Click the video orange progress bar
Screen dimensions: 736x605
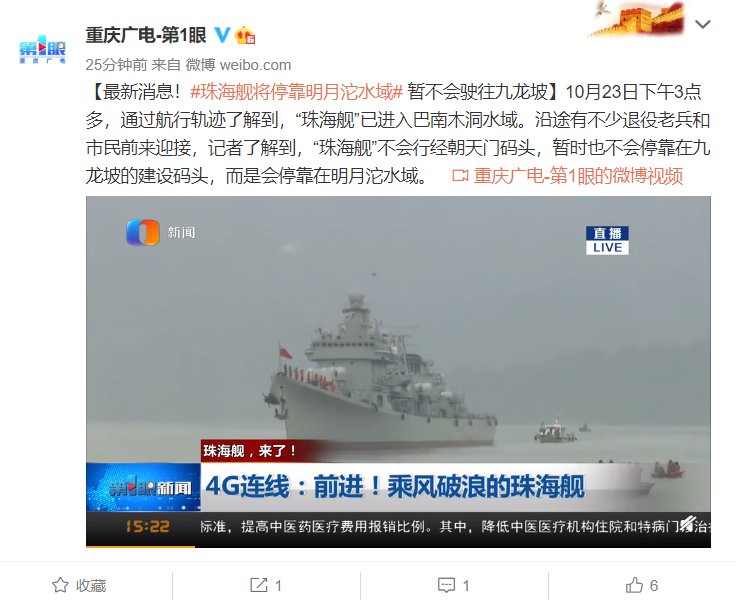coord(140,546)
